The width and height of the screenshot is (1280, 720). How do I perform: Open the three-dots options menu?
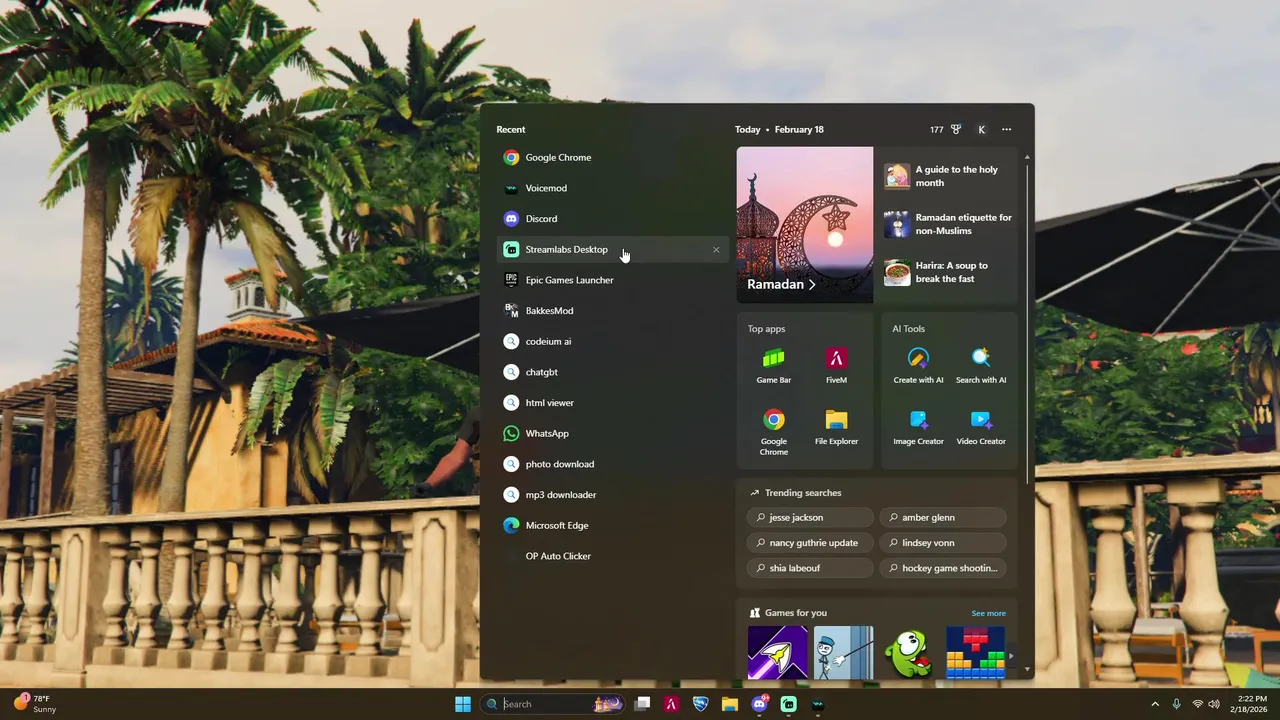[x=1006, y=129]
